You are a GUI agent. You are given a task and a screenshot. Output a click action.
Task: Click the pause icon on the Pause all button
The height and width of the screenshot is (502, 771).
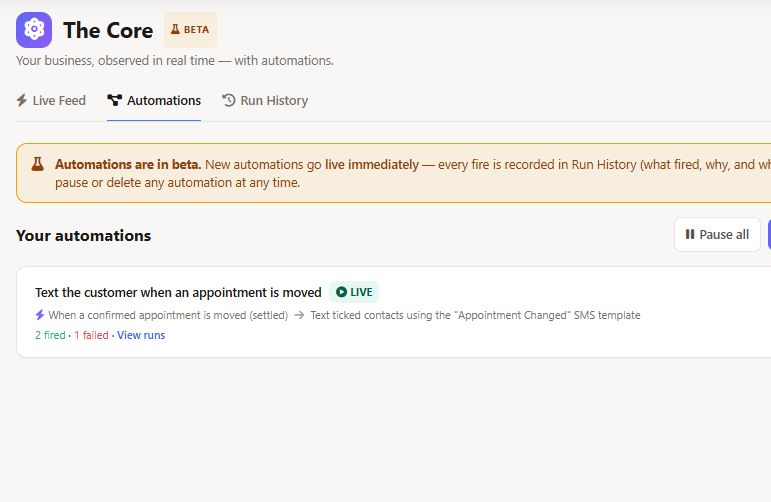tap(690, 235)
